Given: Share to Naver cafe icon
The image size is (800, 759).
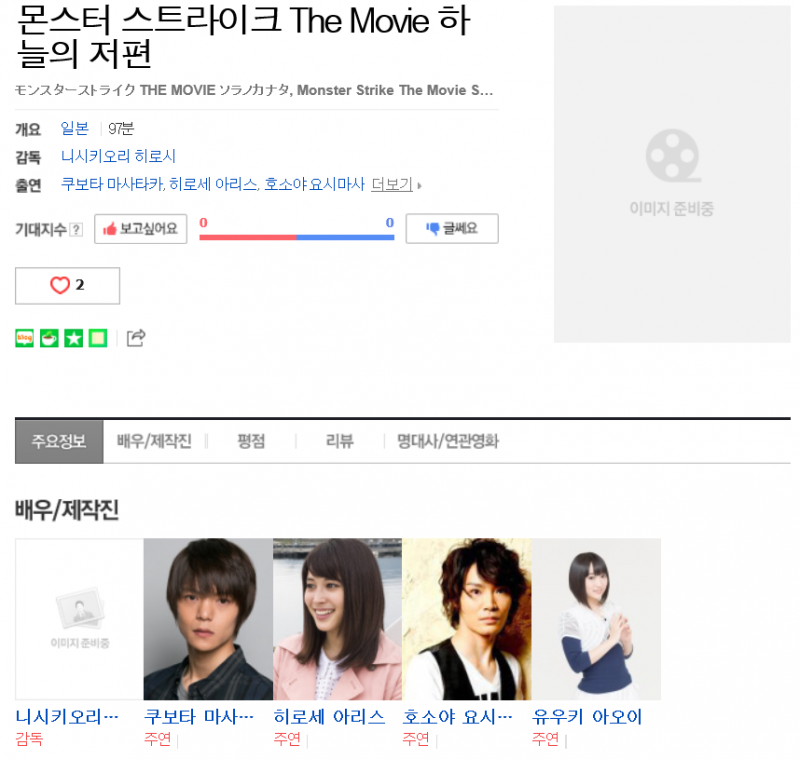Looking at the screenshot, I should pyautogui.click(x=49, y=338).
